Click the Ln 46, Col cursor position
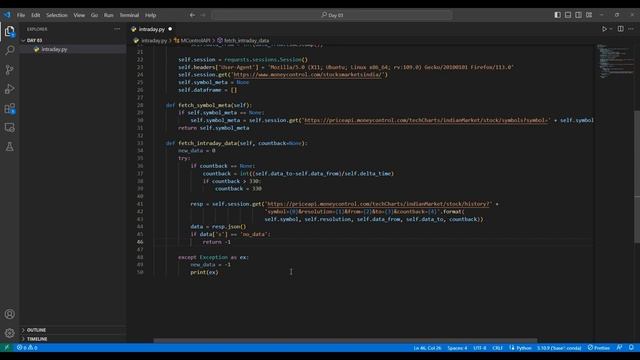This screenshot has height=360, width=640. pyautogui.click(x=427, y=348)
